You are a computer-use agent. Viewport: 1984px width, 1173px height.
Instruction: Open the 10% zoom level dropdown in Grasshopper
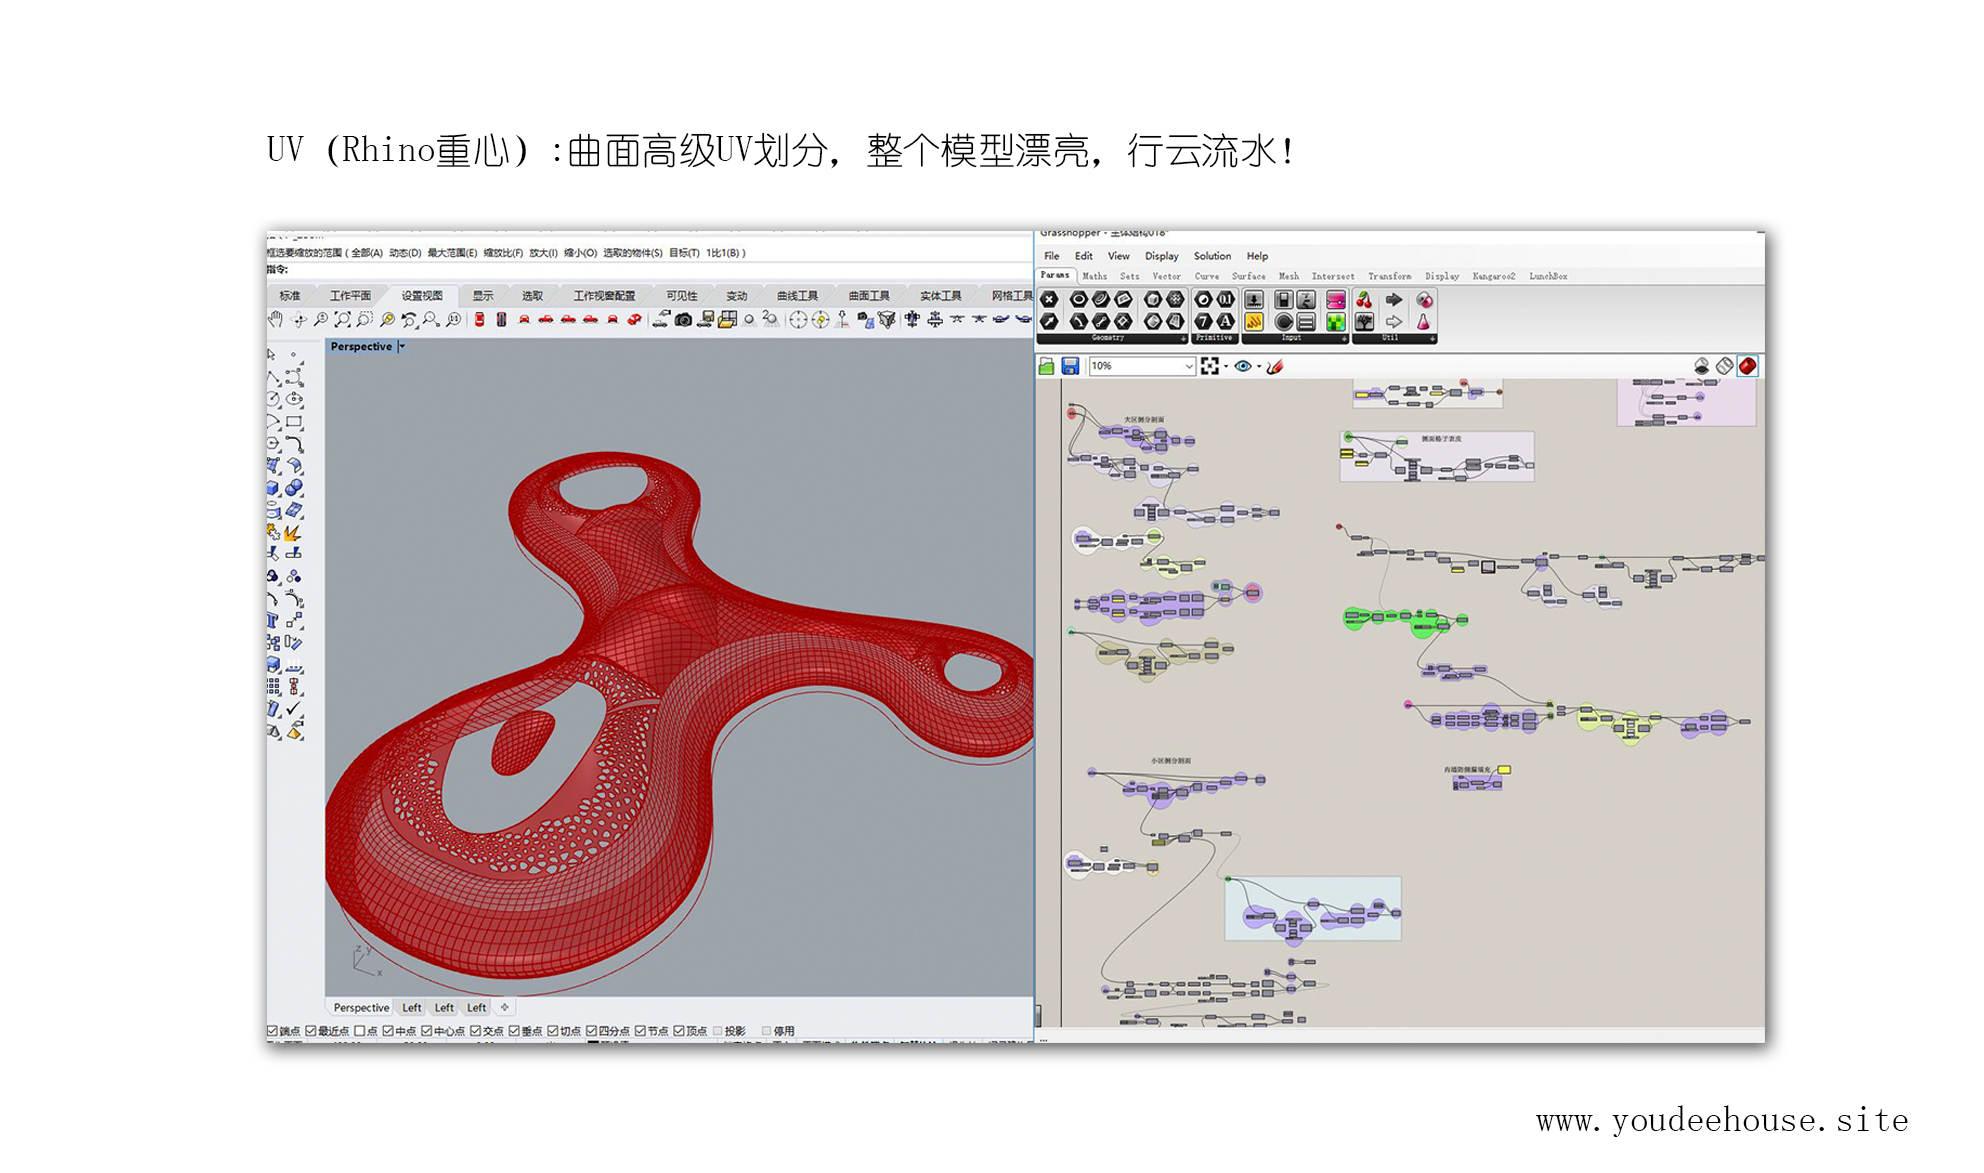point(1189,367)
